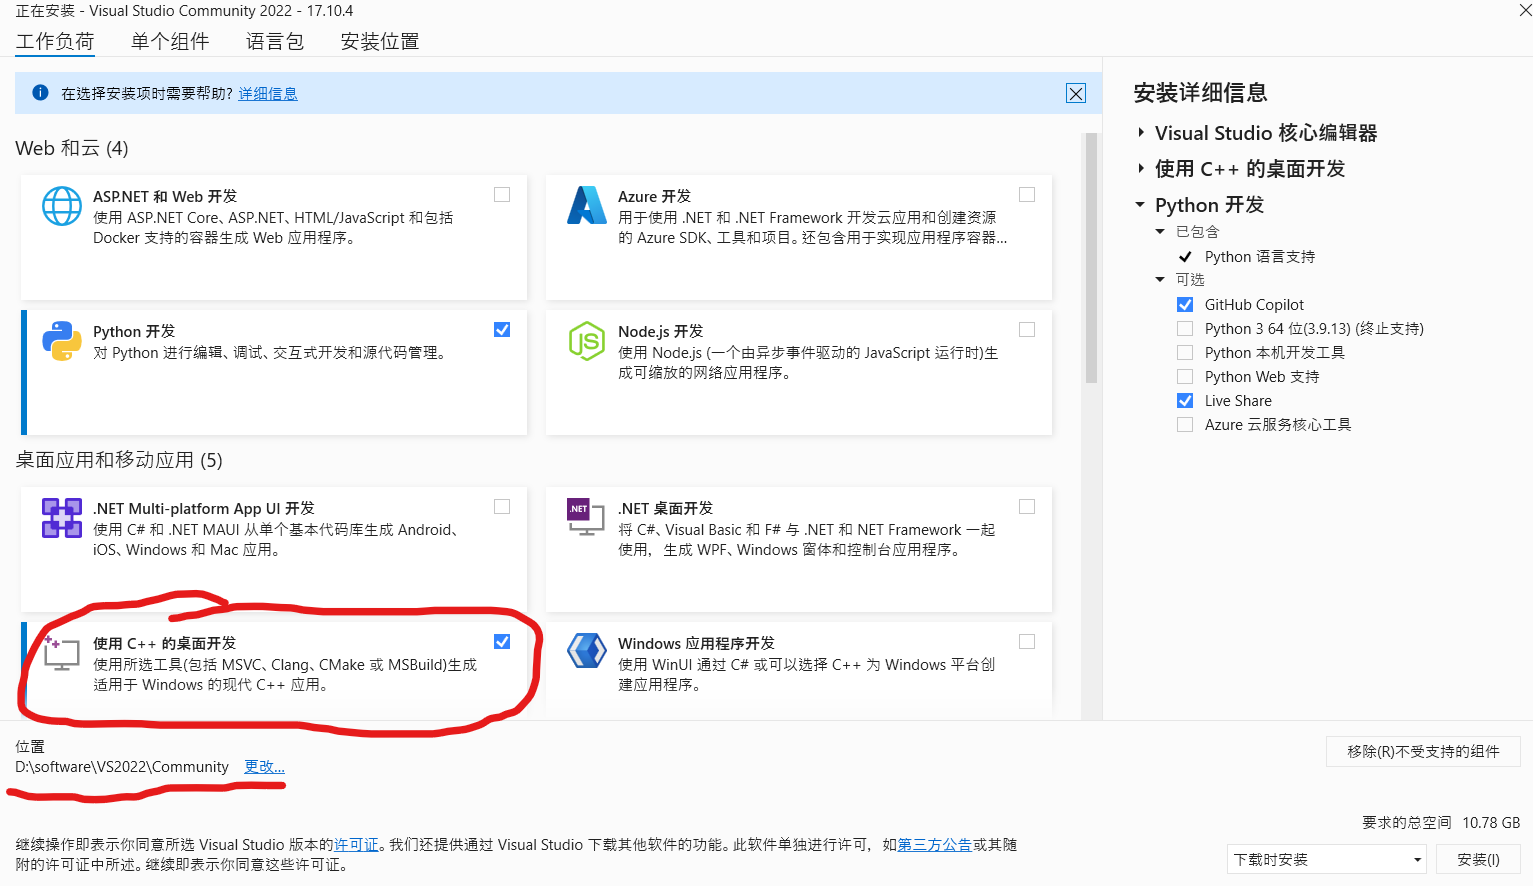This screenshot has width=1533, height=886.
Task: Click the blue info icon in help banner
Action: click(41, 93)
